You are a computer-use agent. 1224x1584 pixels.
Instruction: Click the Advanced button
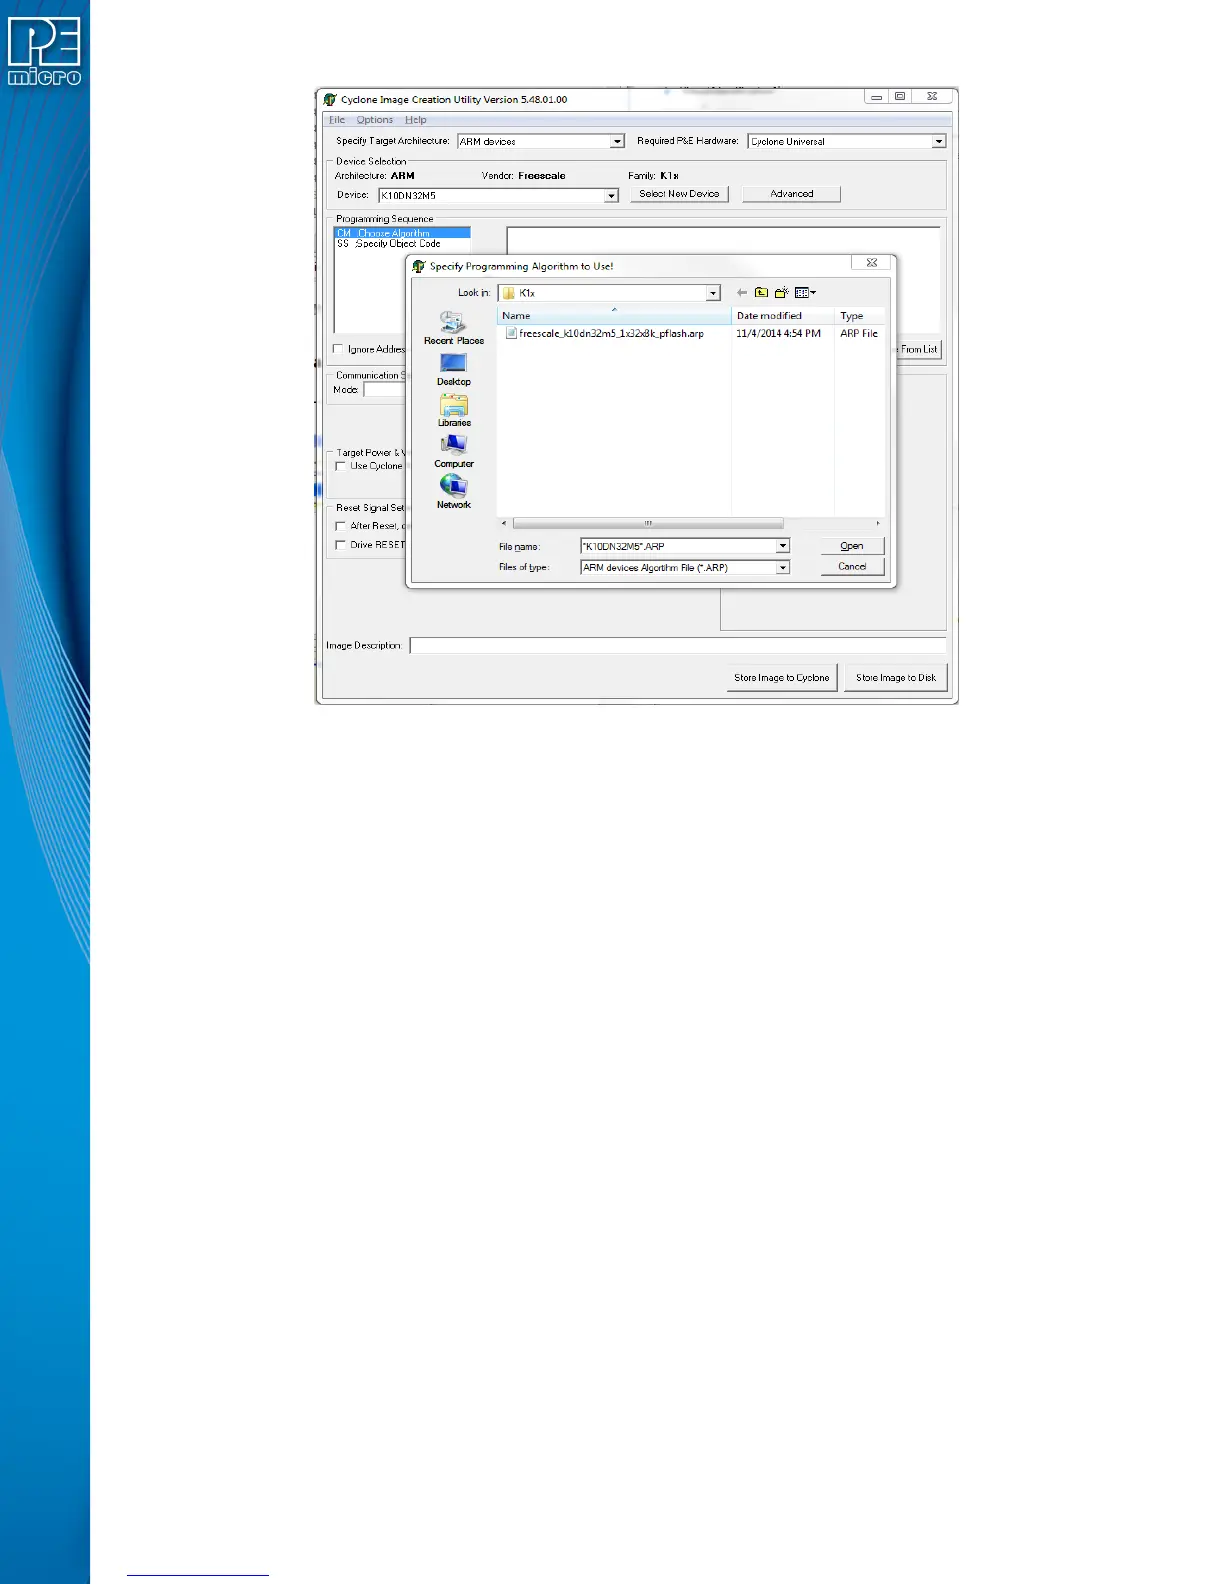click(791, 194)
